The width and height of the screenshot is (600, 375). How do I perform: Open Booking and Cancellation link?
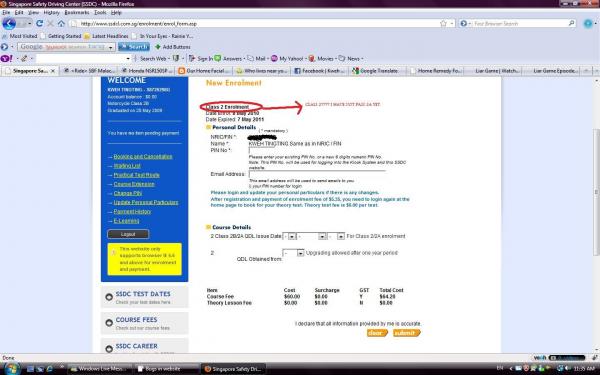coord(143,157)
